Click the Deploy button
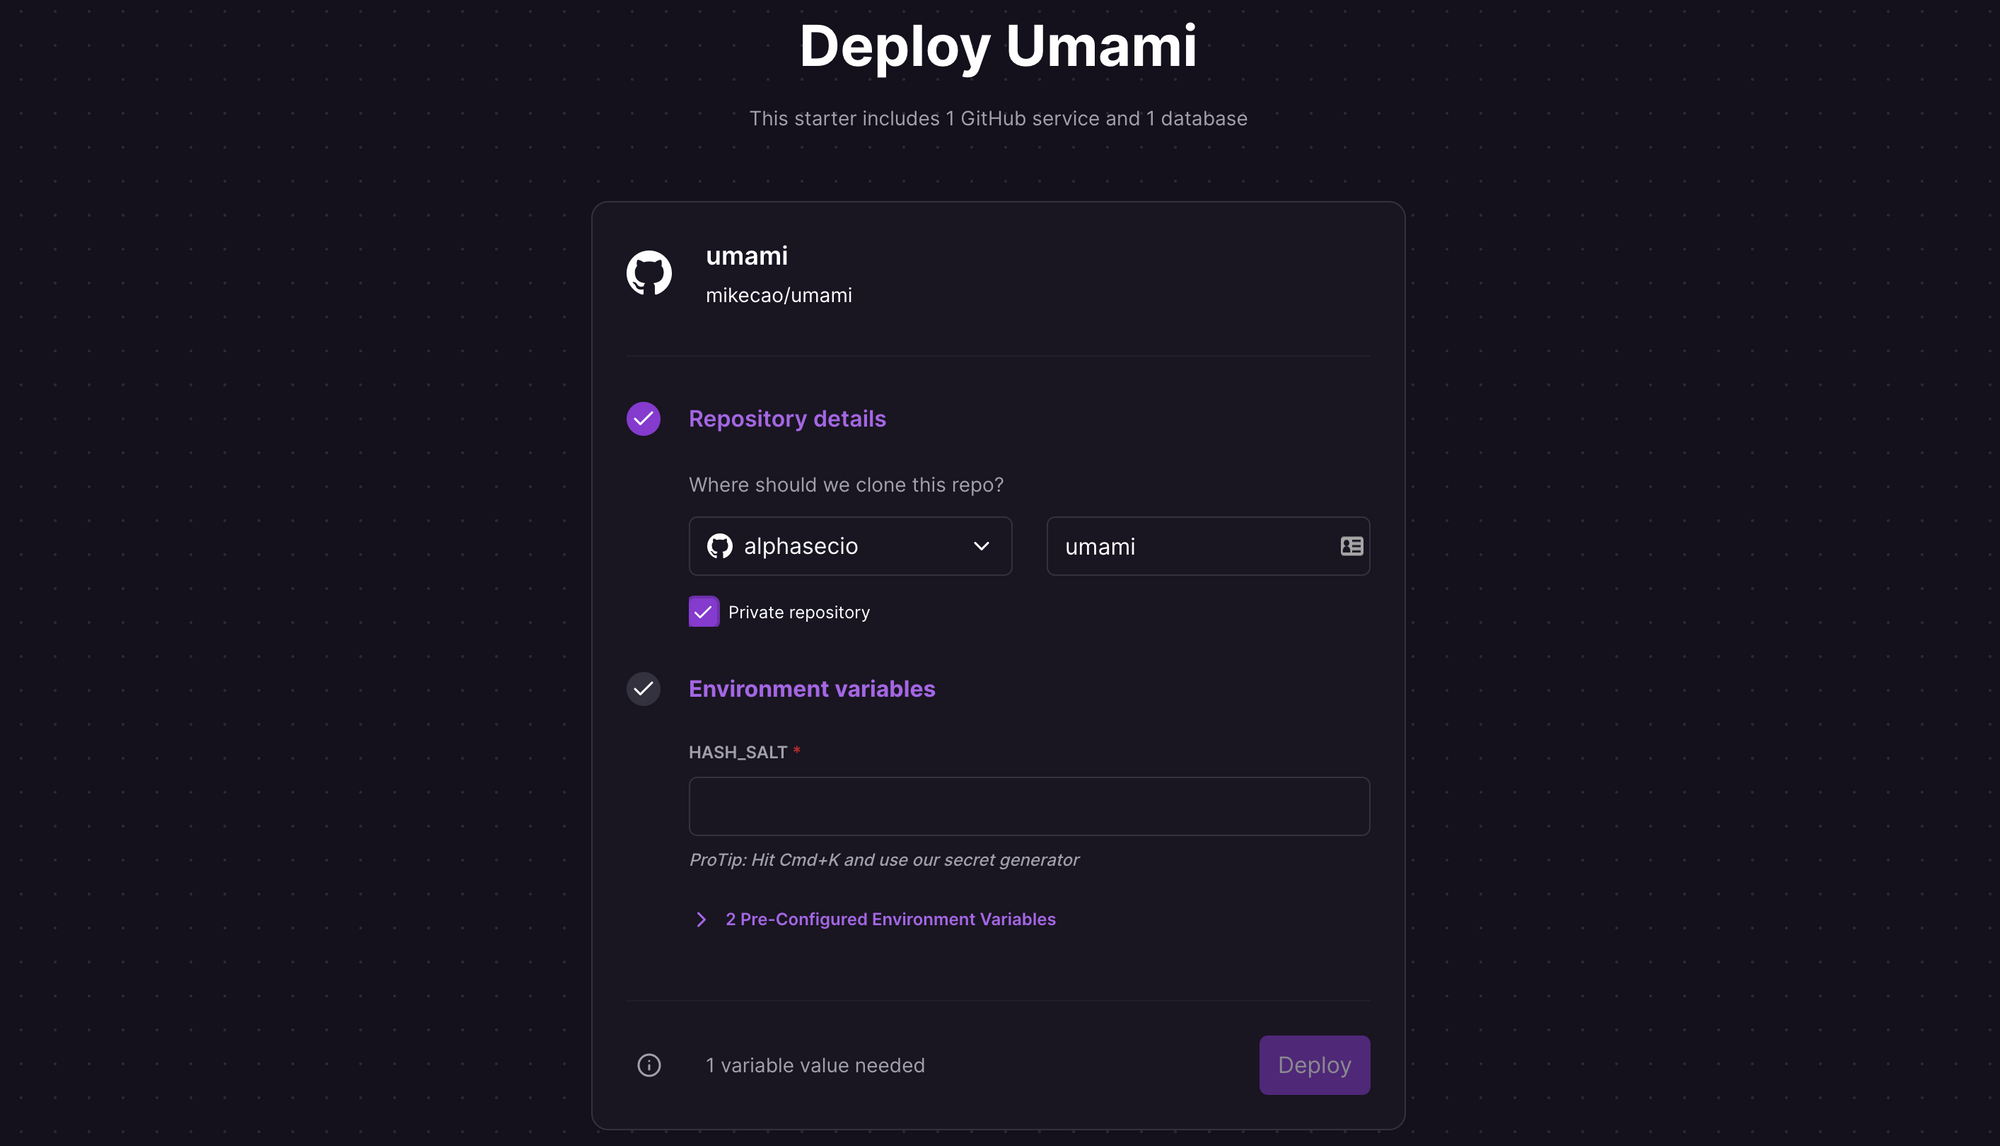The height and width of the screenshot is (1146, 2000). point(1314,1065)
